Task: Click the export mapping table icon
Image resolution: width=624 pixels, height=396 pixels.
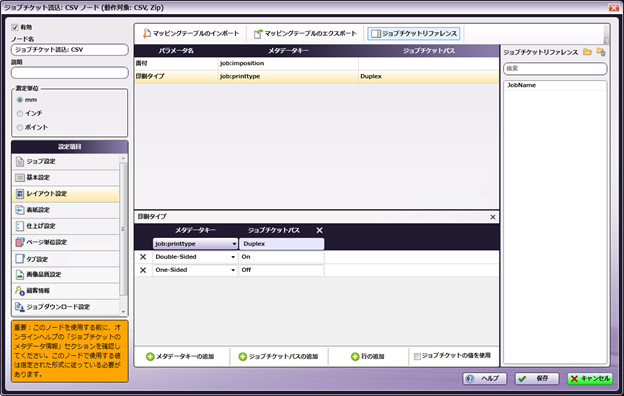Action: click(x=258, y=33)
